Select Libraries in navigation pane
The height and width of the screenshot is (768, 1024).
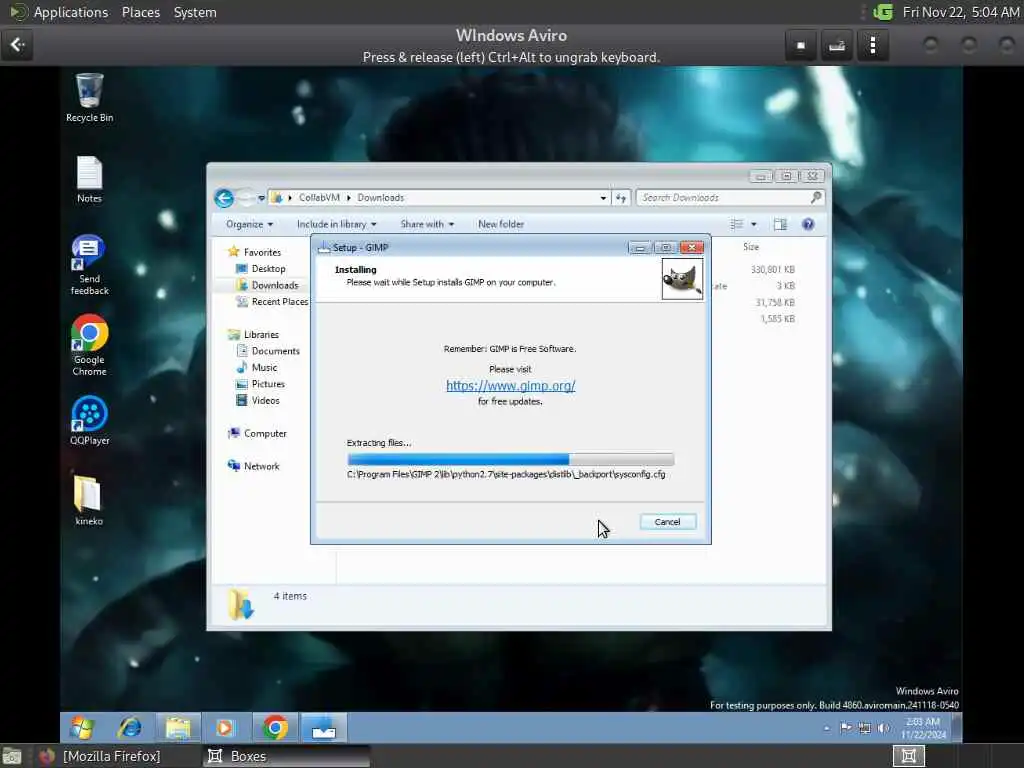(253, 334)
